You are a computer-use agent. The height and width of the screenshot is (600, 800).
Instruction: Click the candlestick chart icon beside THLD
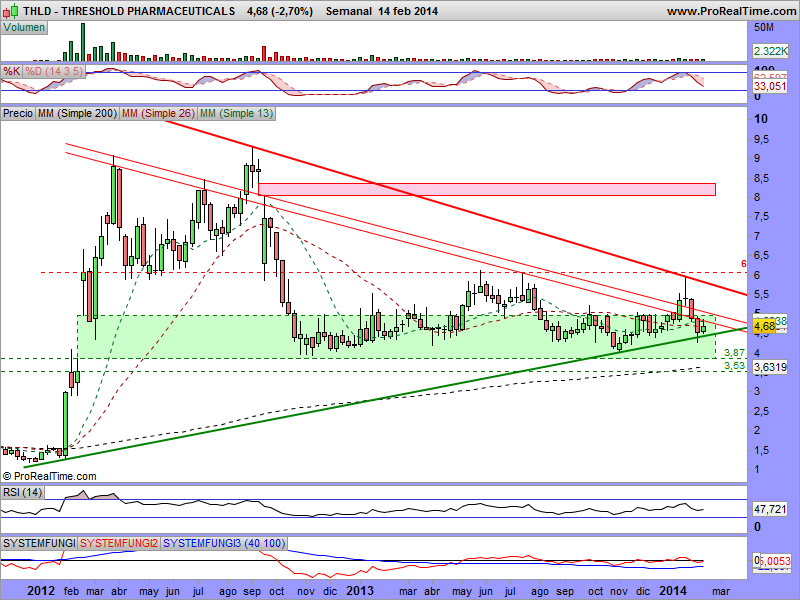(x=11, y=10)
